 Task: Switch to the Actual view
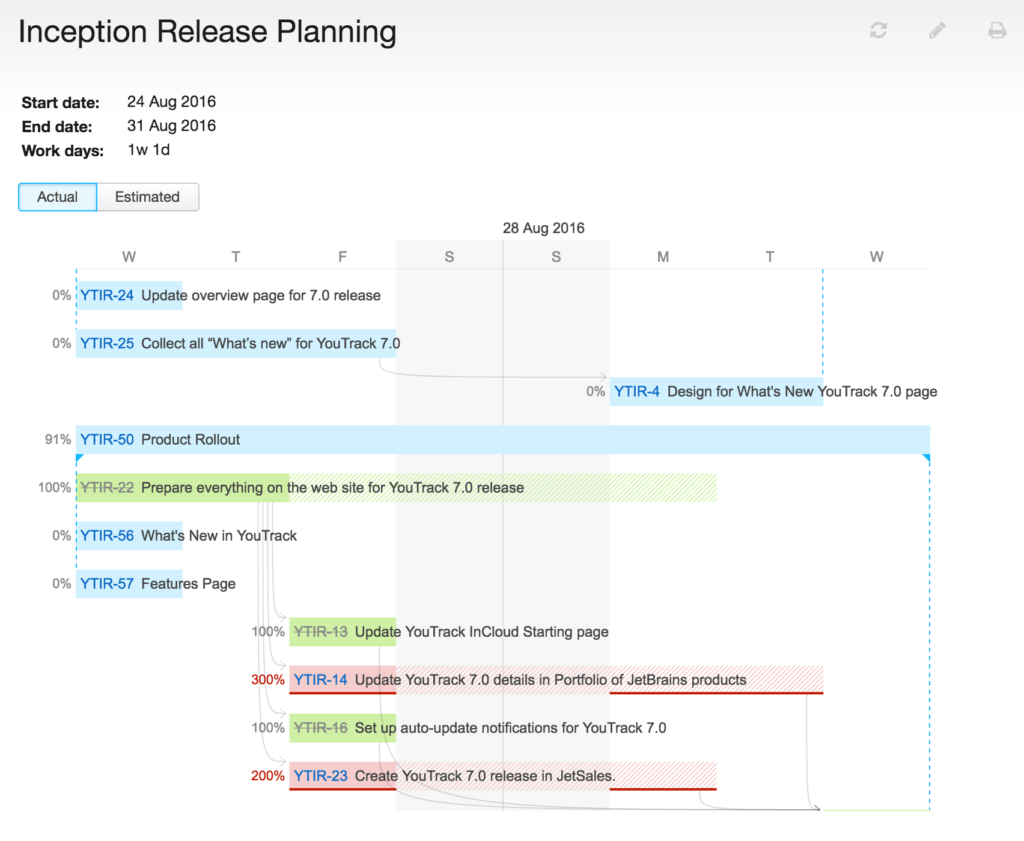point(57,197)
